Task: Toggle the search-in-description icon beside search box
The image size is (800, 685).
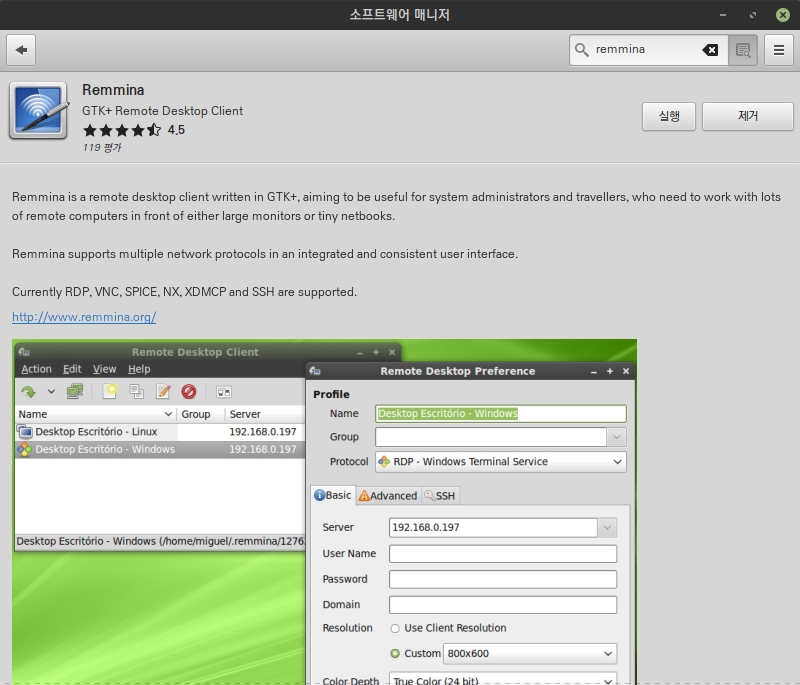Action: click(x=743, y=50)
